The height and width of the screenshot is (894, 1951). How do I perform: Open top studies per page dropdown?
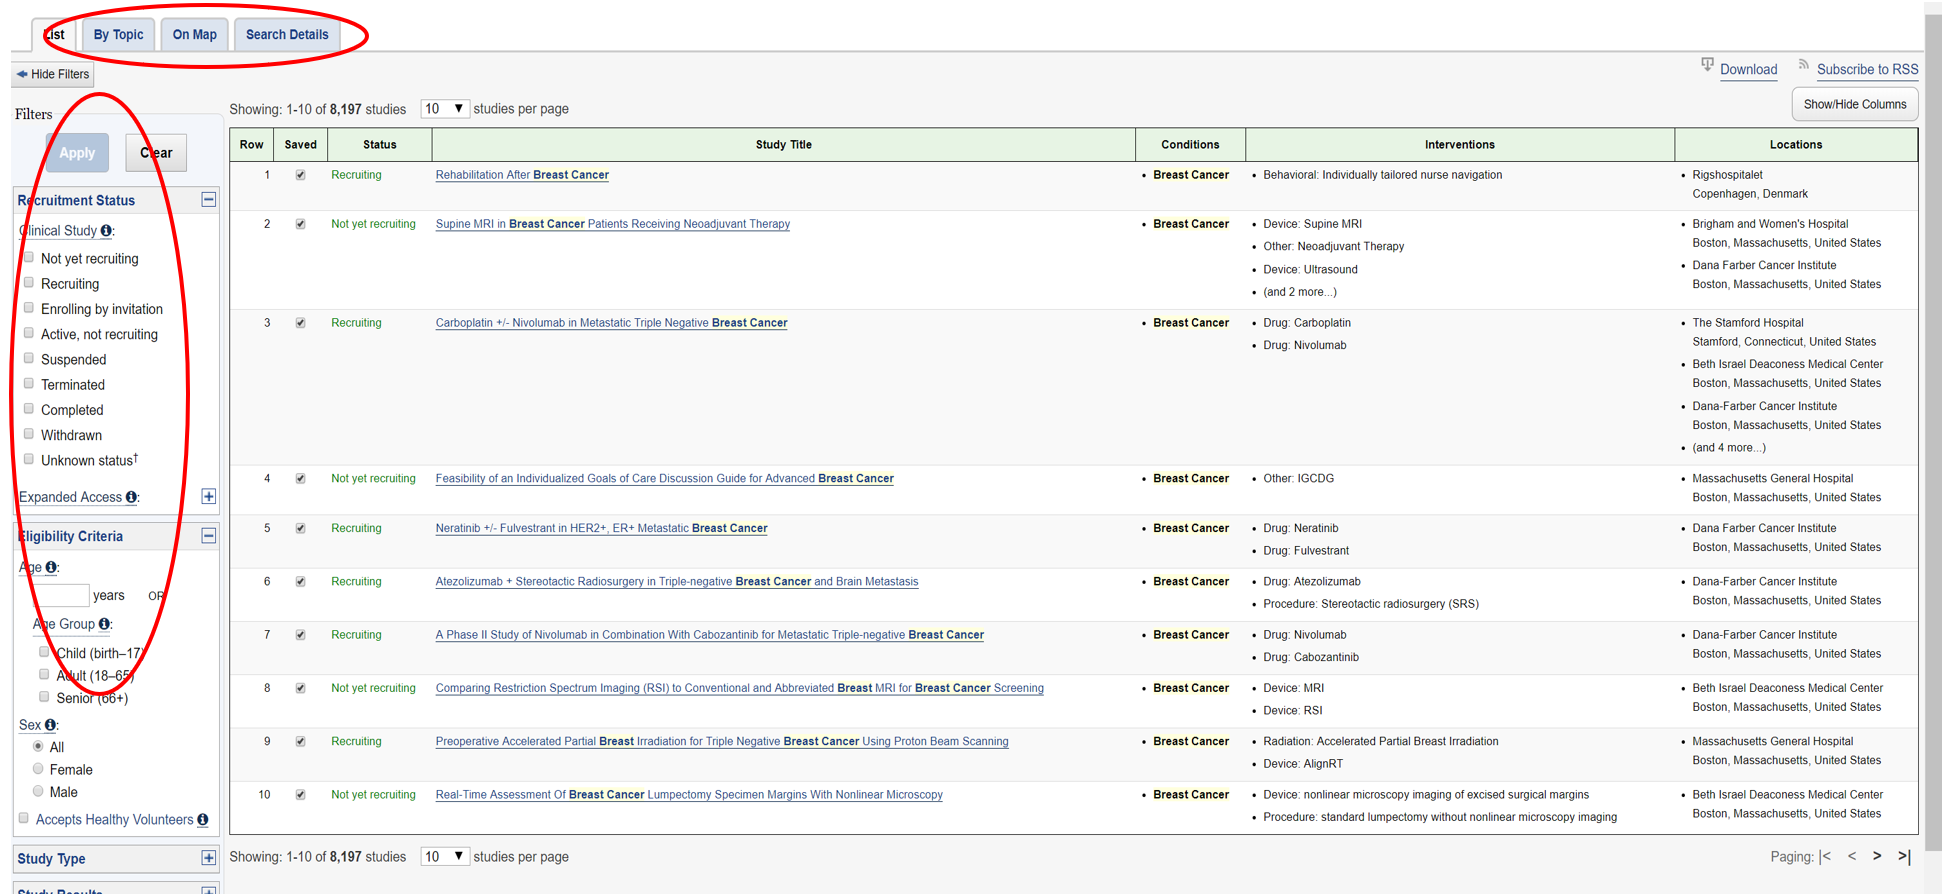[x=445, y=108]
